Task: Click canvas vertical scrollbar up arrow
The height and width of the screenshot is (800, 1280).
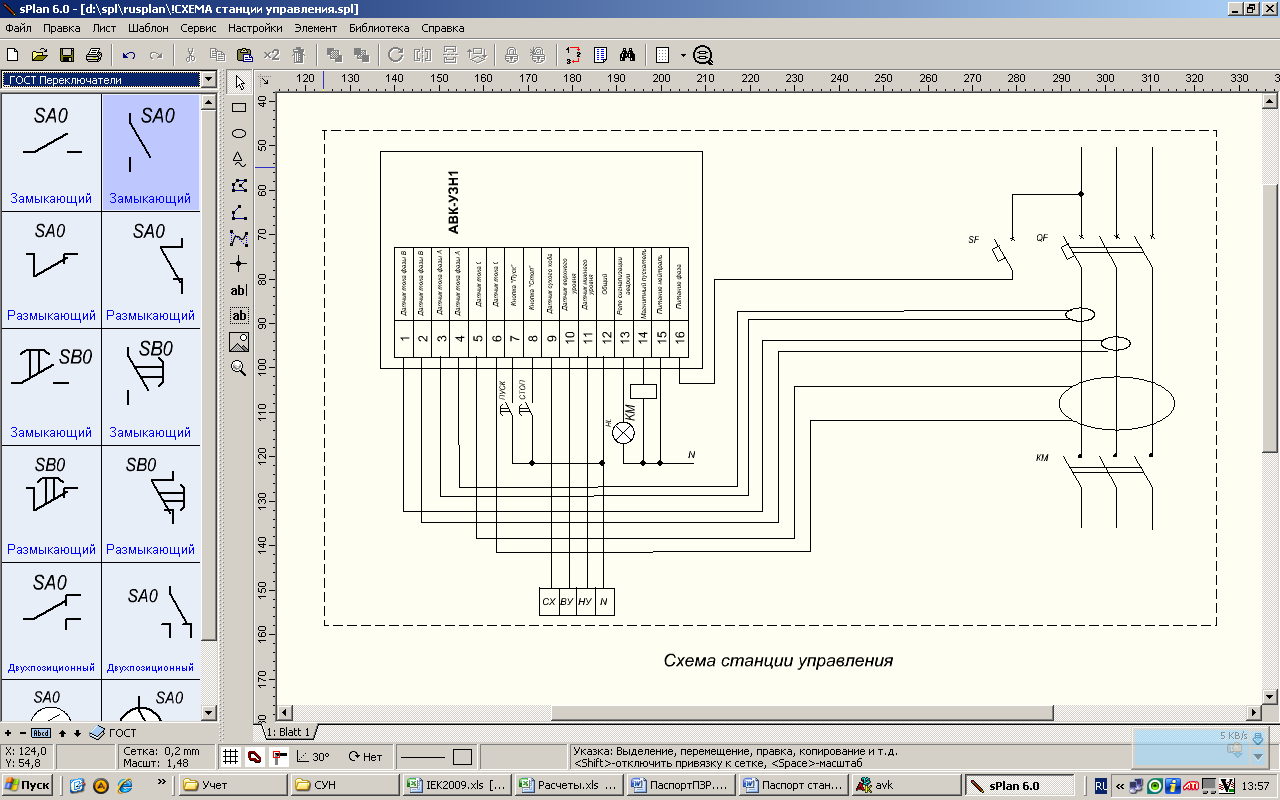Action: 1270,99
